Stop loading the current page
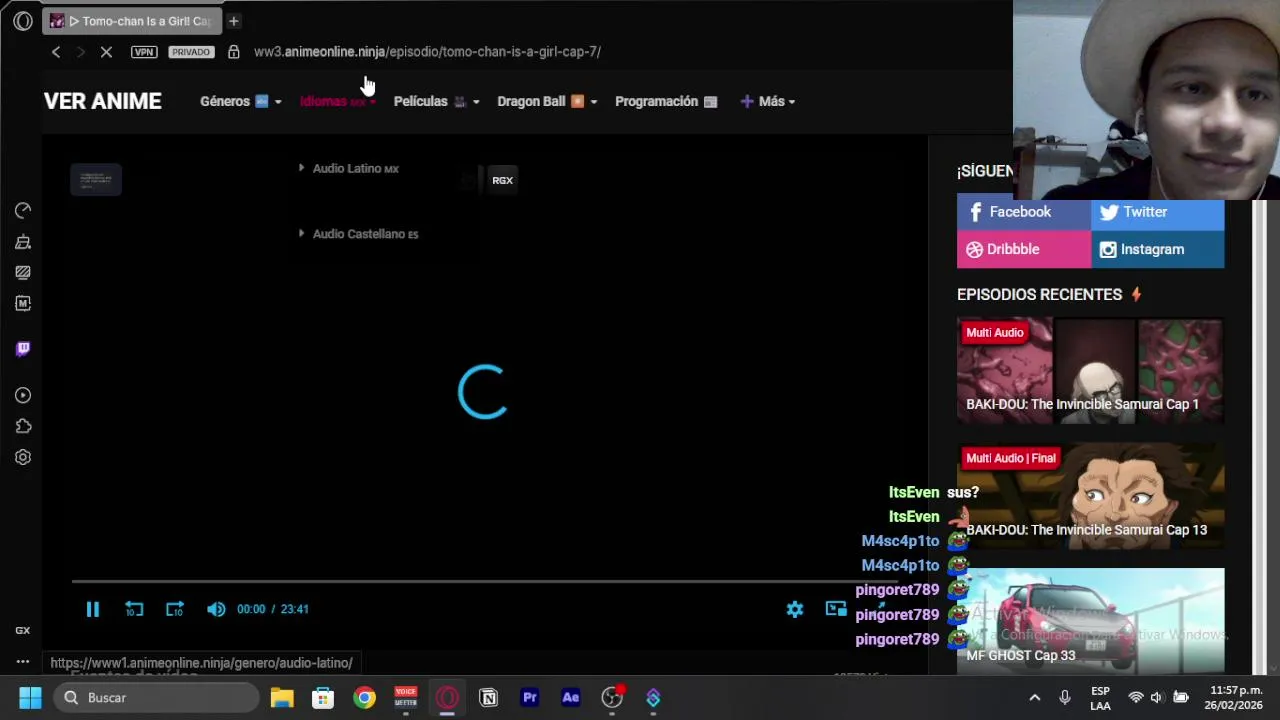Viewport: 1280px width, 720px height. click(x=106, y=52)
